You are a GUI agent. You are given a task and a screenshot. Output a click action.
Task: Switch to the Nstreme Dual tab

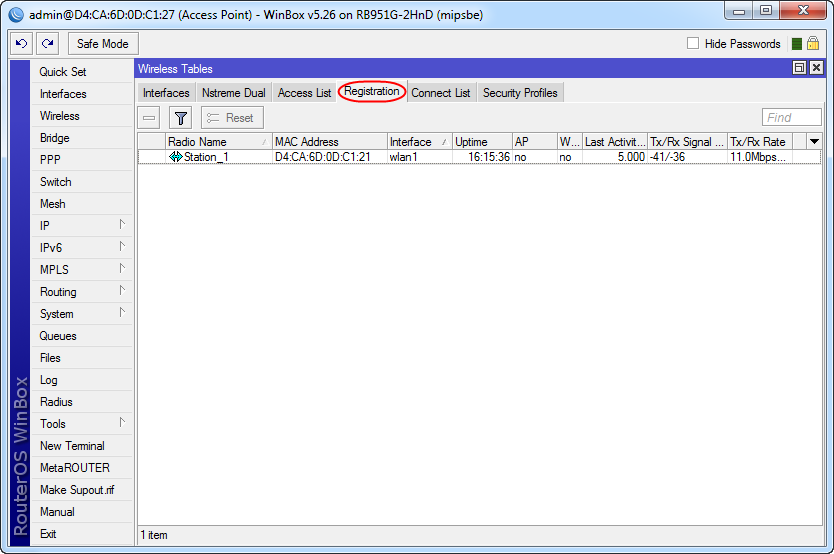pyautogui.click(x=233, y=93)
